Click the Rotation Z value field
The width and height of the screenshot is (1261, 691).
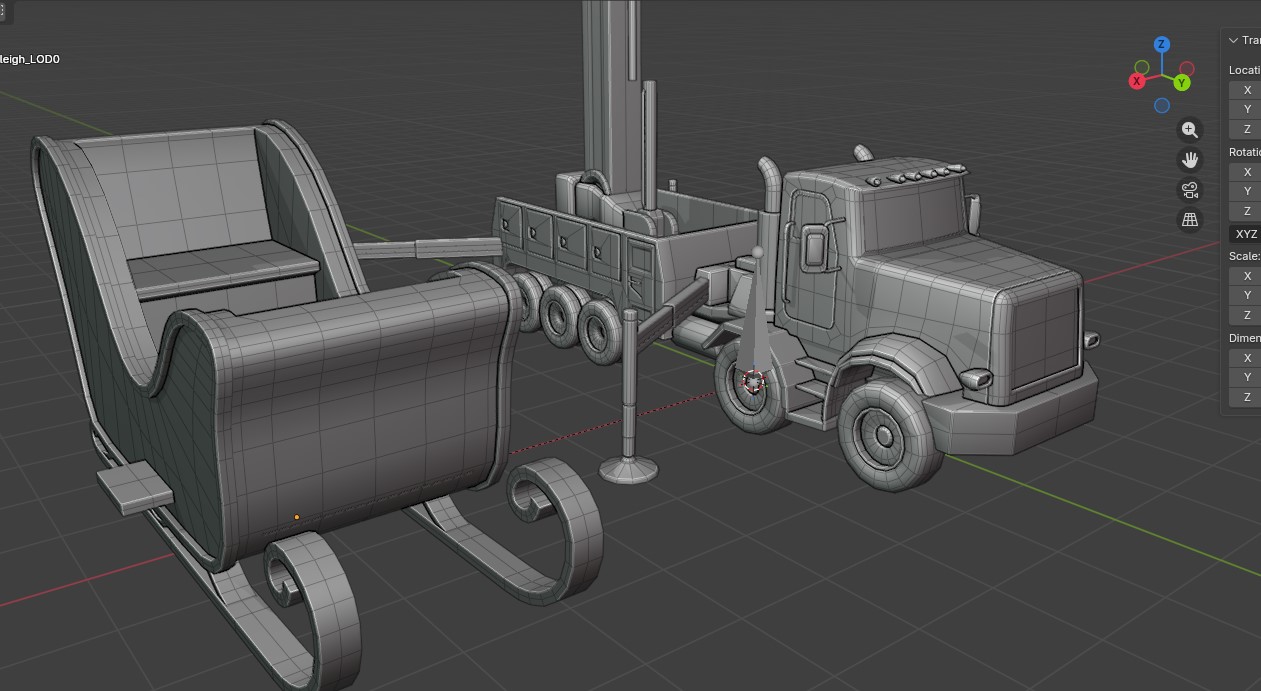(1250, 211)
